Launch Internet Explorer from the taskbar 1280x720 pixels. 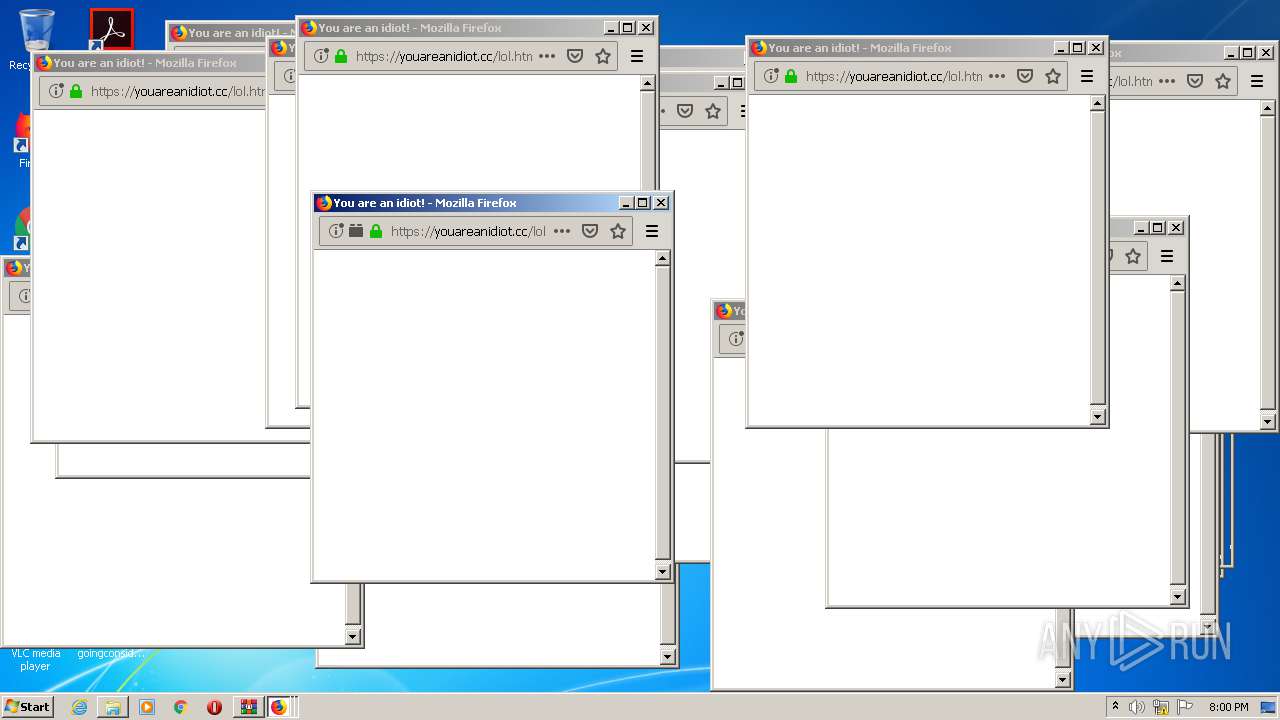pyautogui.click(x=79, y=707)
